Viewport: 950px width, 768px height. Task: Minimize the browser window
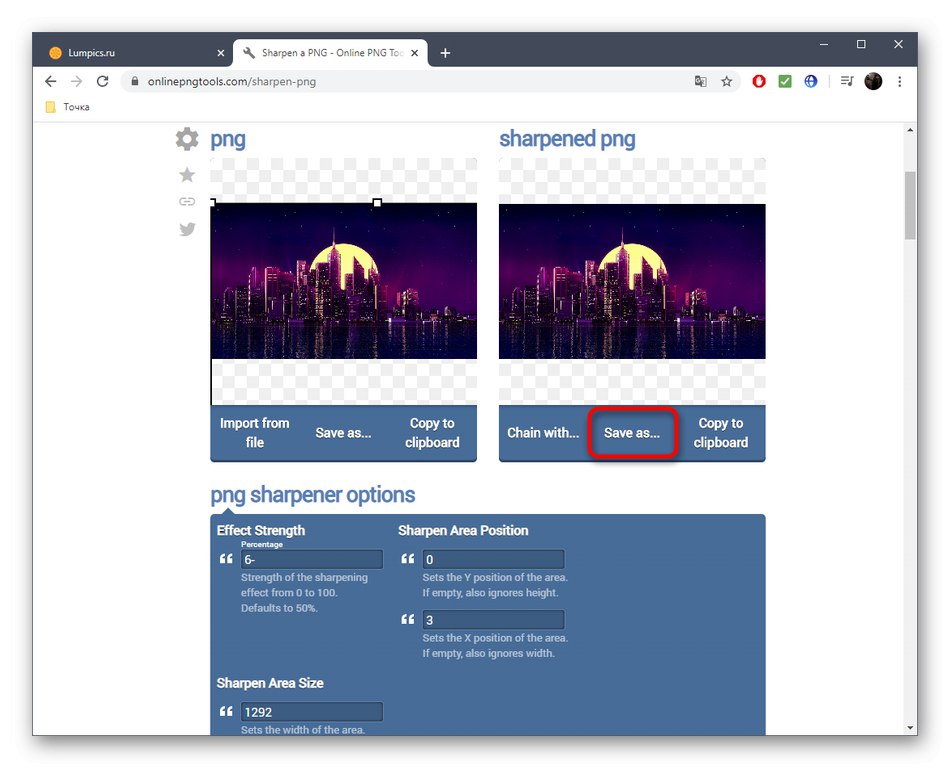point(824,44)
